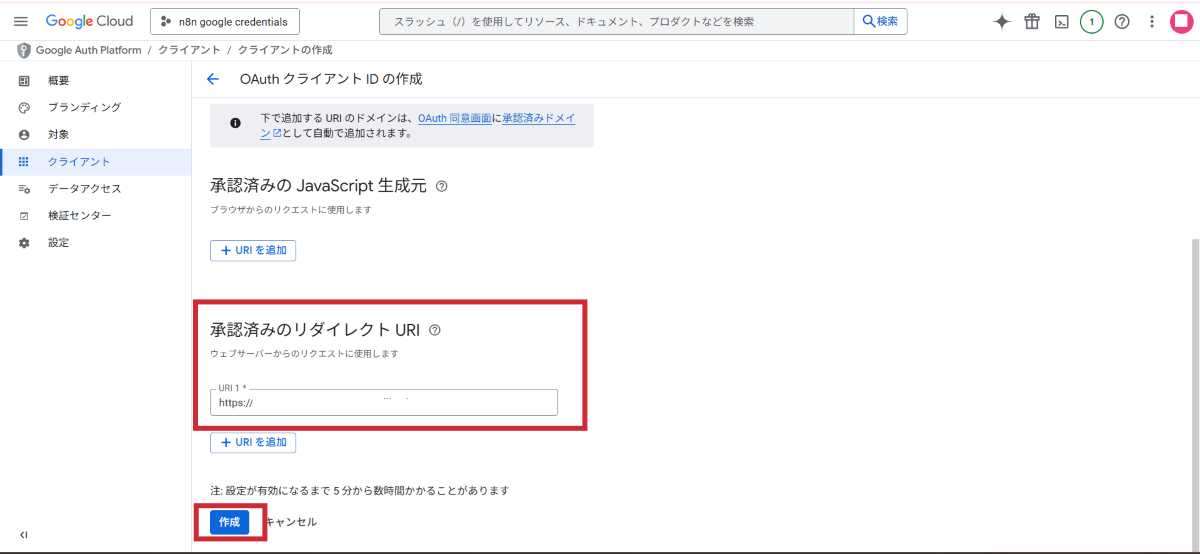Show help for 承認済みのリダイレクト URI

(435, 330)
